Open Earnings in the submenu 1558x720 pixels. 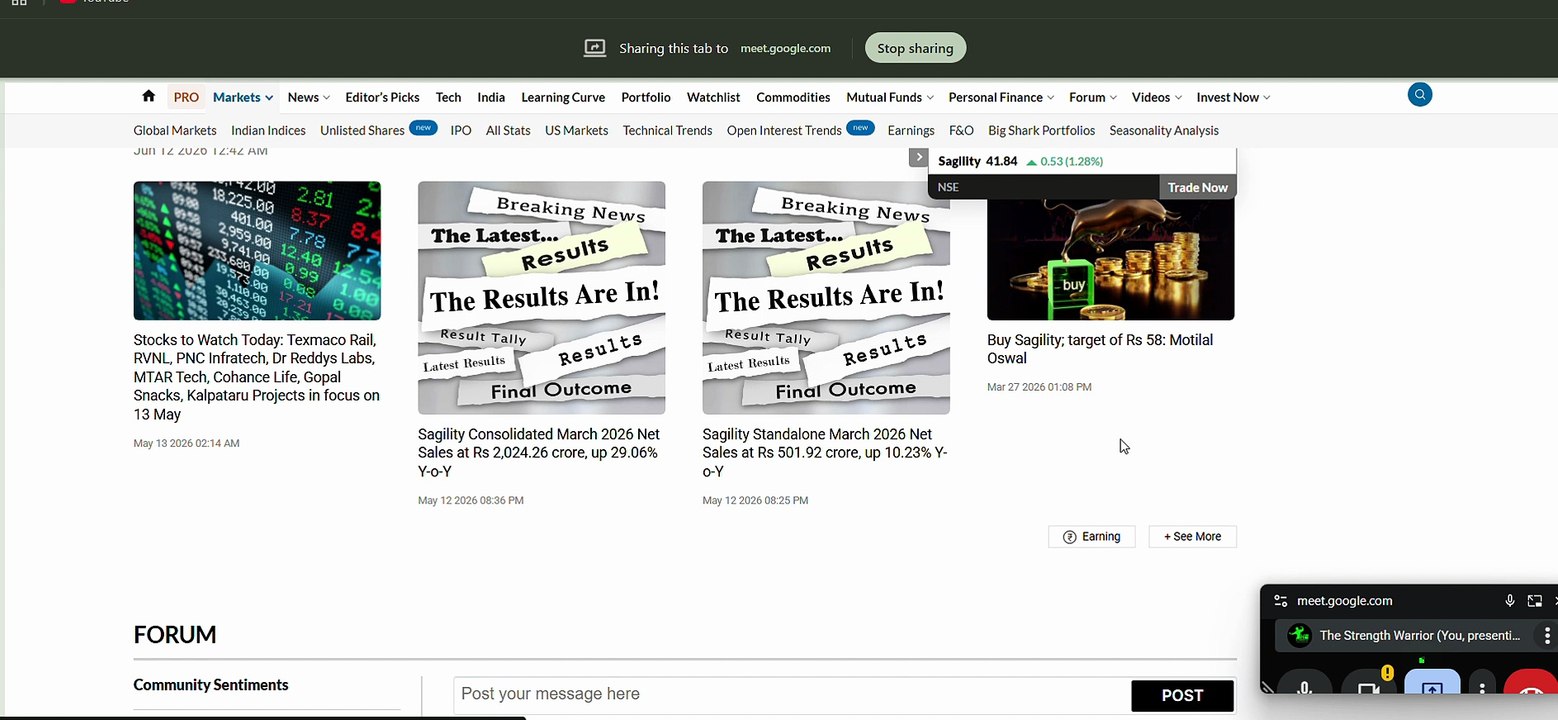point(911,130)
